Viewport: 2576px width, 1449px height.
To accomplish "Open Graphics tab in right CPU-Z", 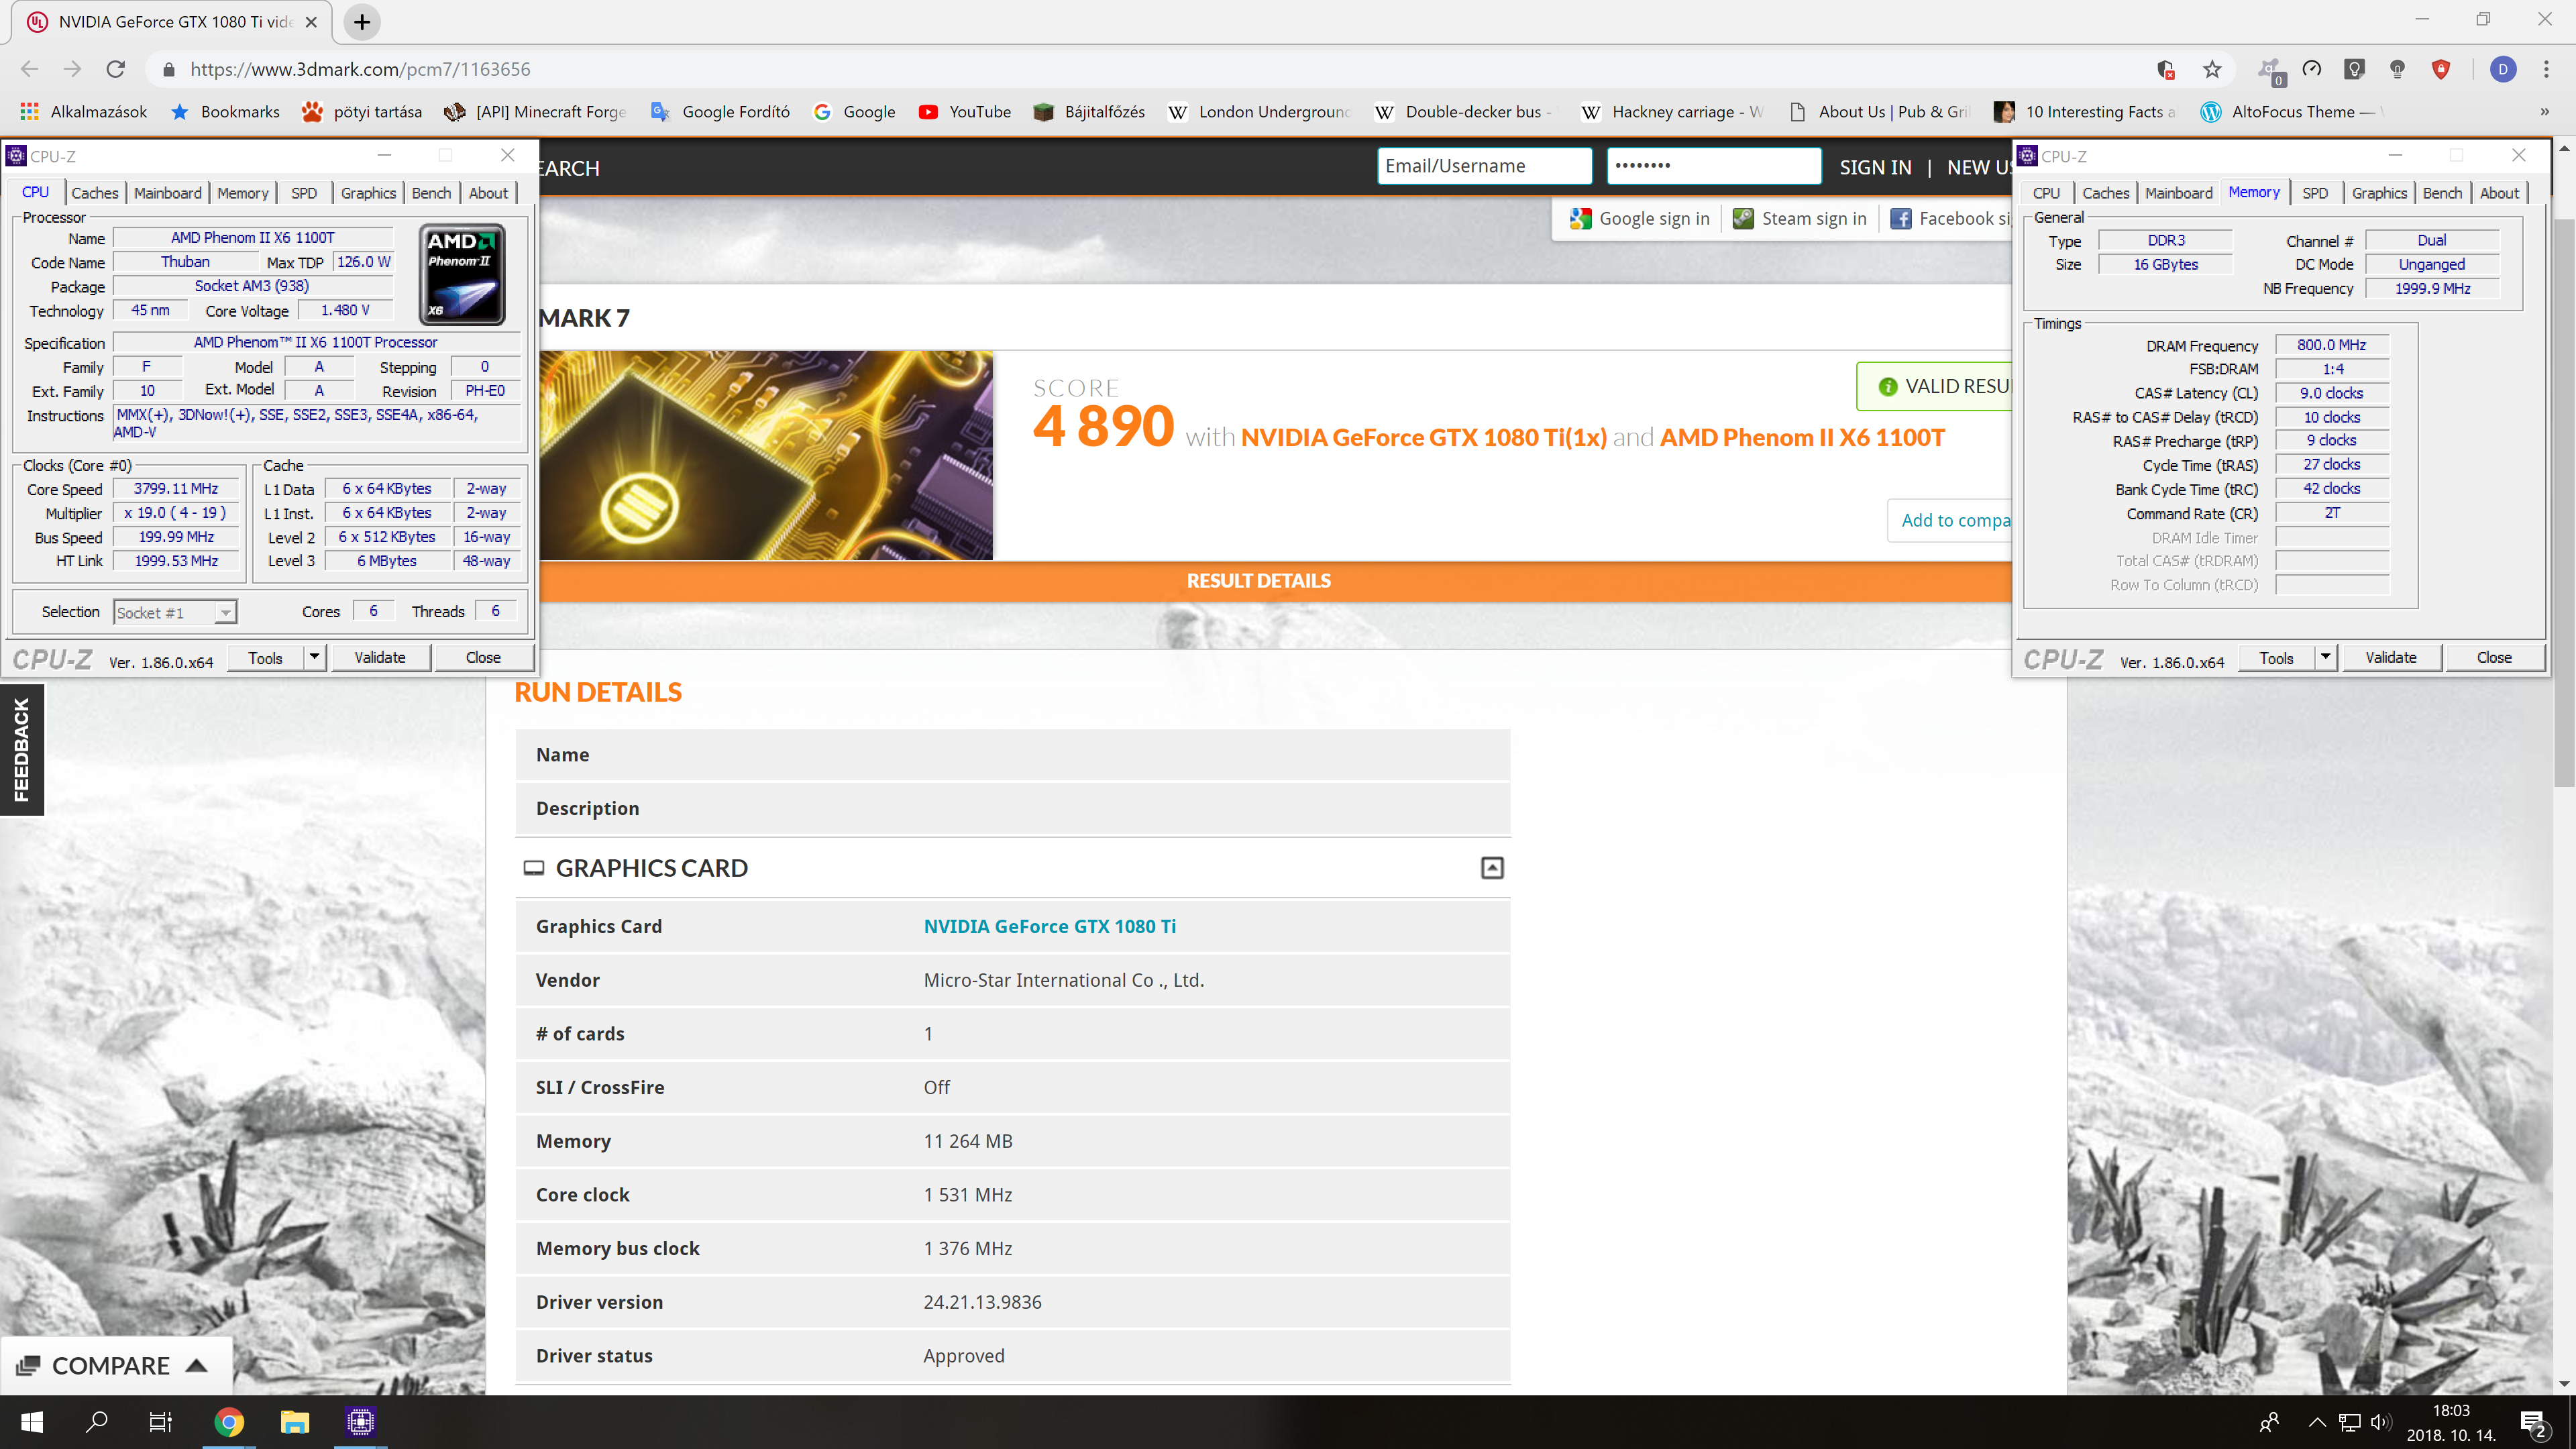I will (2379, 193).
